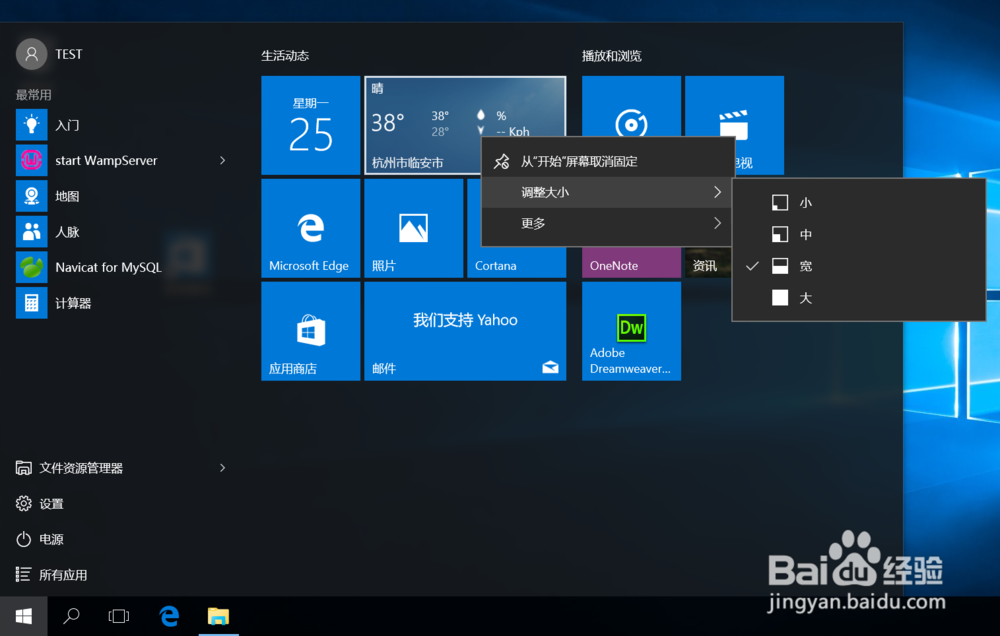
Task: Click the TEST user name
Action: pyautogui.click(x=69, y=54)
